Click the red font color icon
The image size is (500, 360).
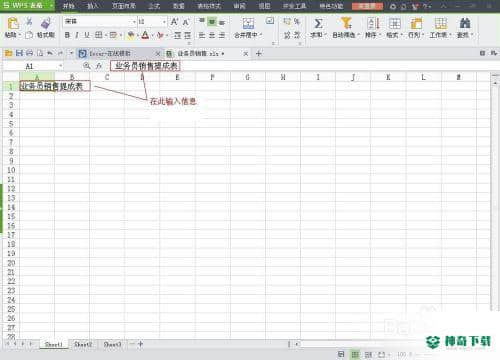point(145,35)
